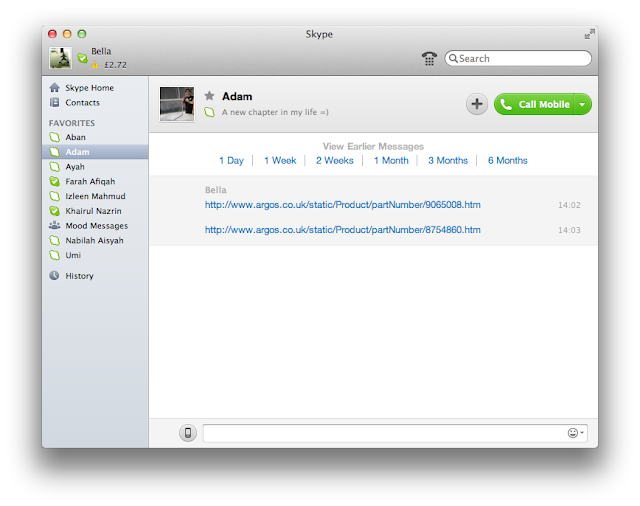
Task: View earlier messages from 1 Month
Action: pos(391,160)
